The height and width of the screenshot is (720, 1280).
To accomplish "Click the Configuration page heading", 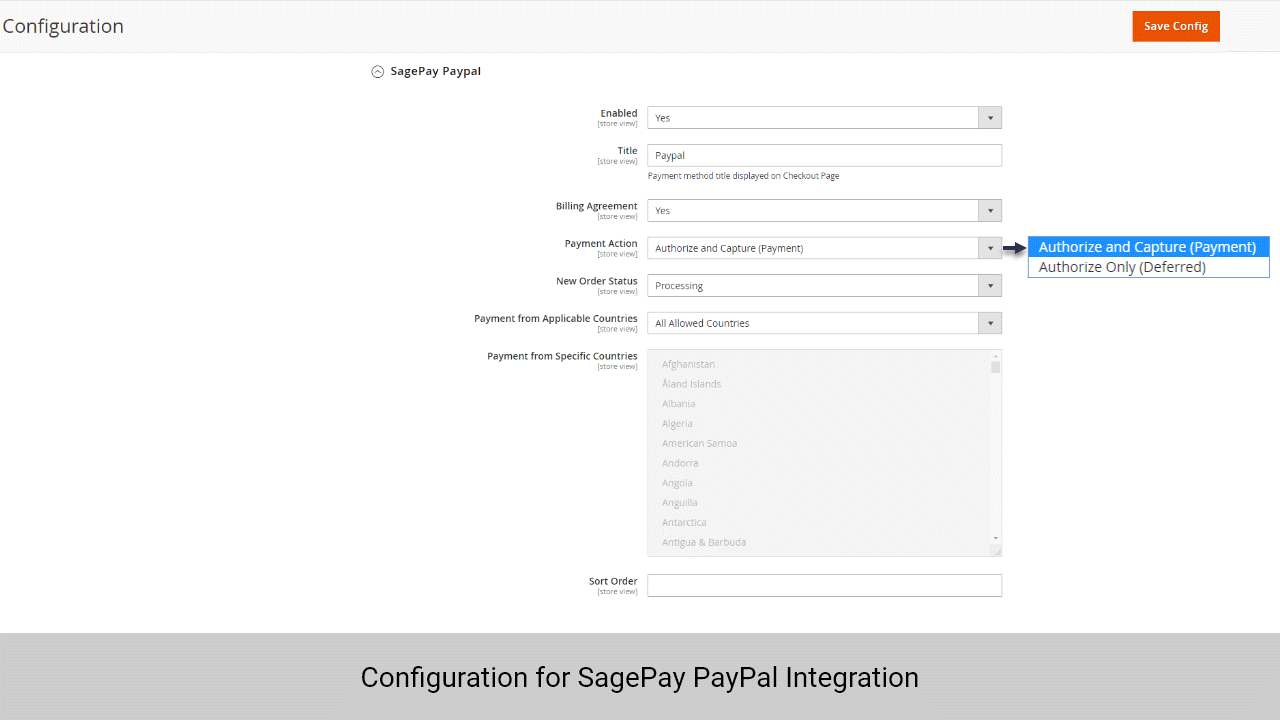I will click(x=63, y=26).
